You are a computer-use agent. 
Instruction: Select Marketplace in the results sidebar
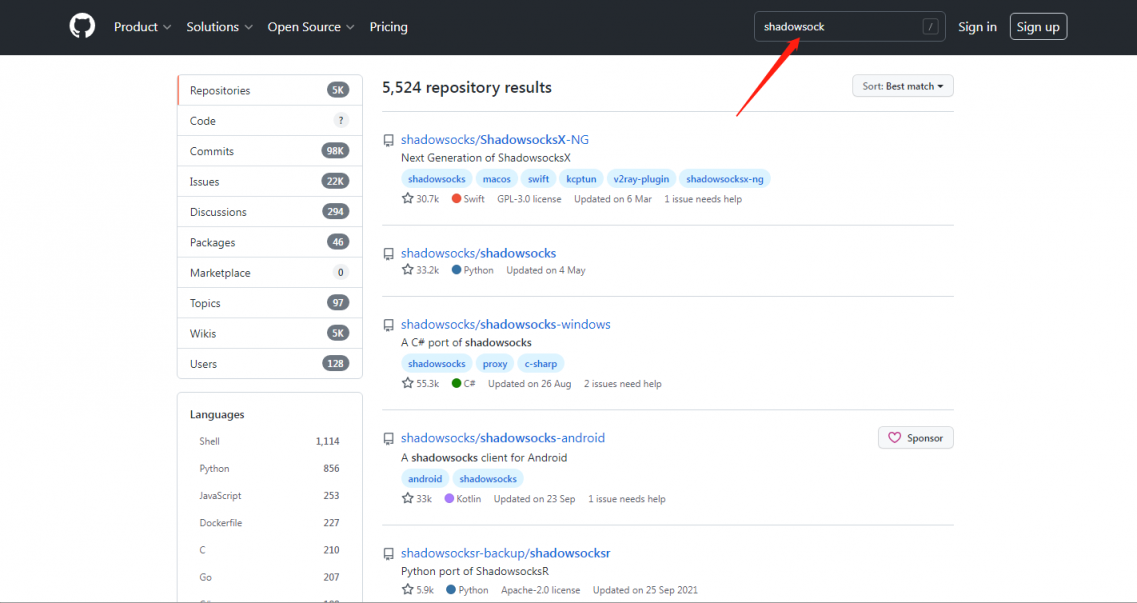coord(270,273)
